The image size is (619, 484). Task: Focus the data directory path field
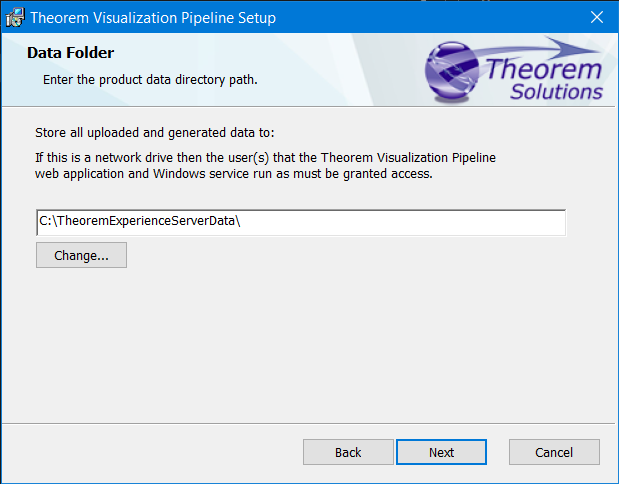click(x=400, y=222)
